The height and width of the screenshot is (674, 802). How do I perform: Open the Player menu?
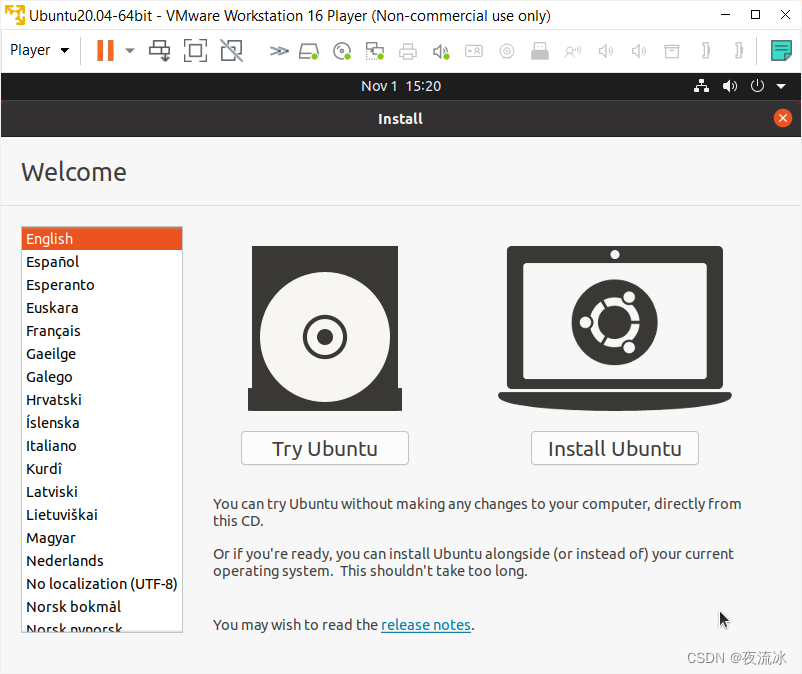pyautogui.click(x=39, y=50)
